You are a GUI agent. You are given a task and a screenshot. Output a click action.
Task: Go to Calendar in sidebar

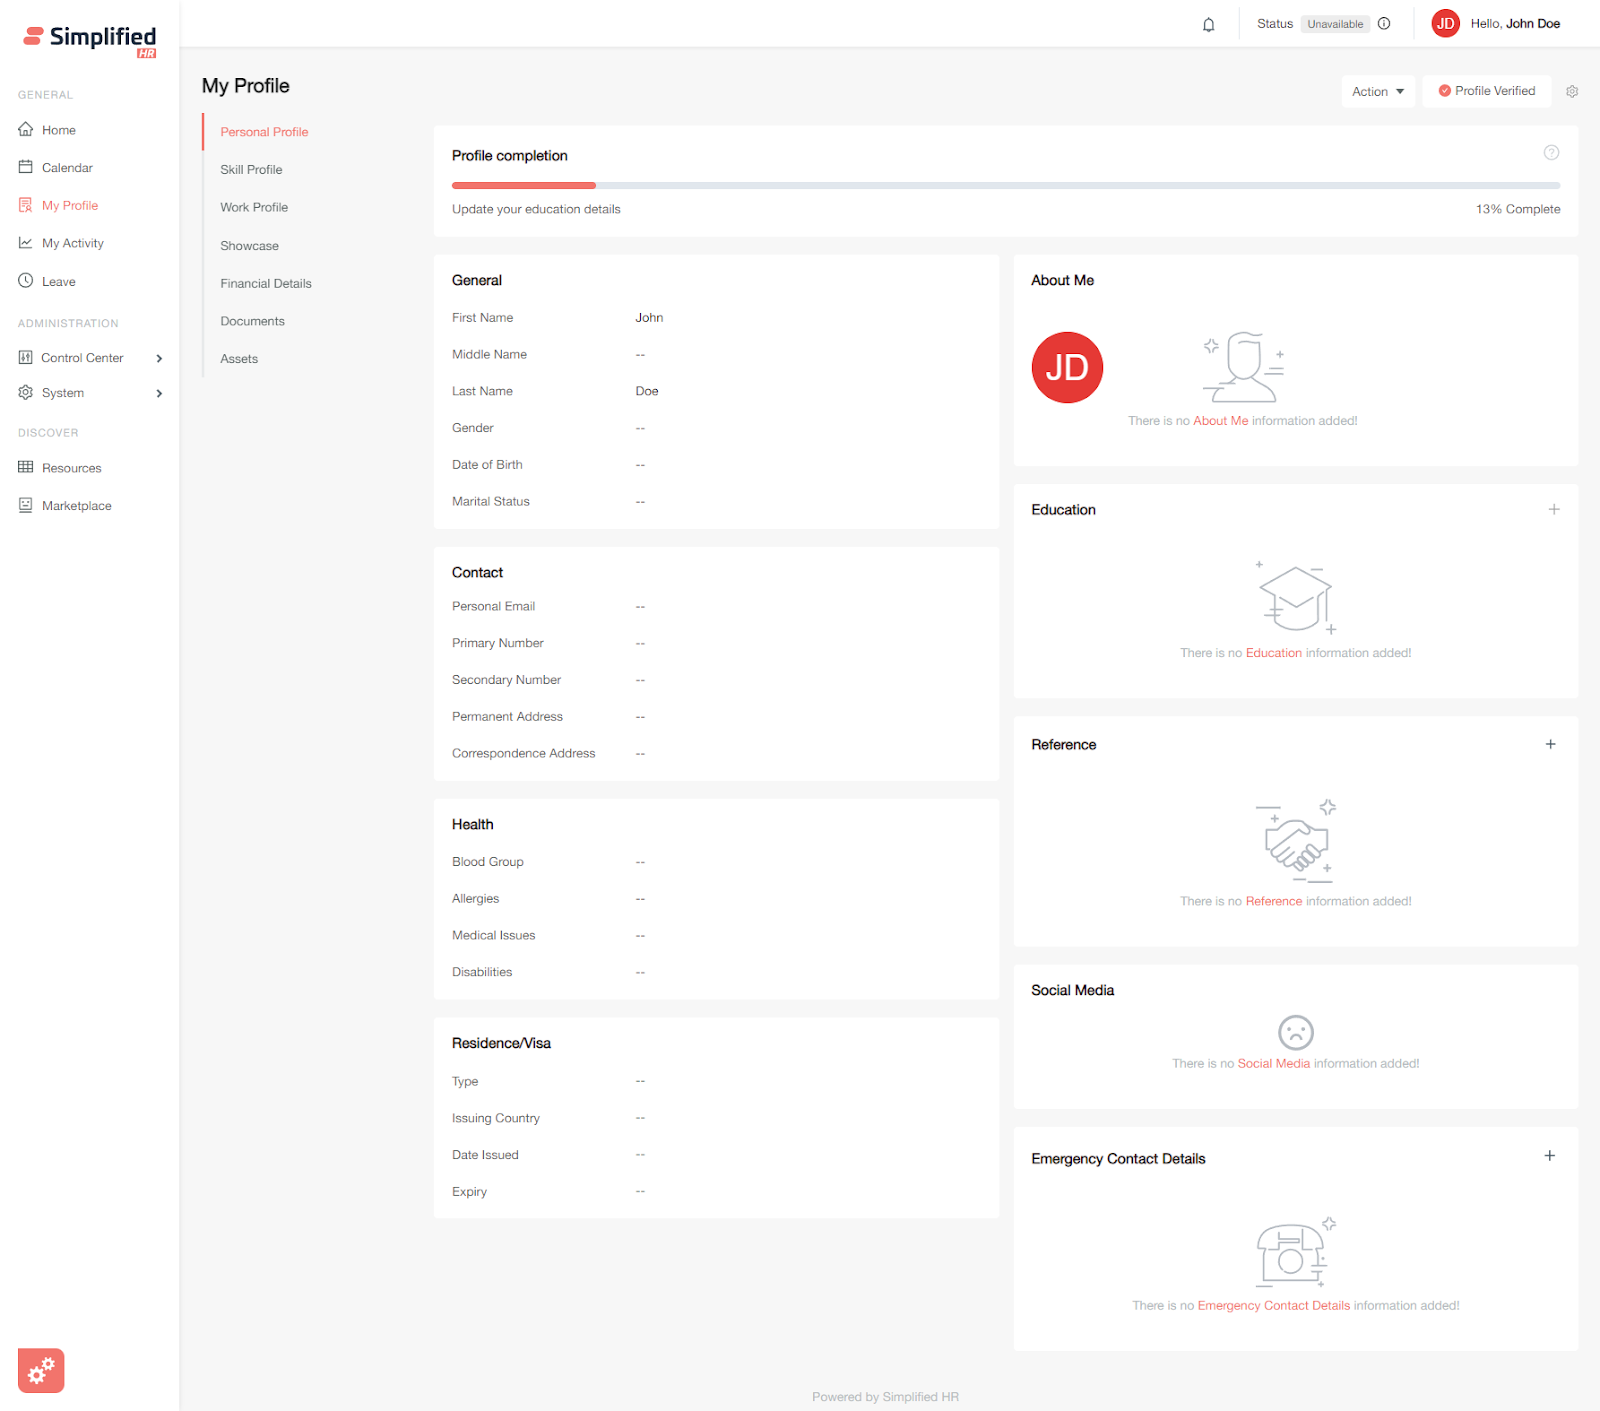tap(67, 168)
